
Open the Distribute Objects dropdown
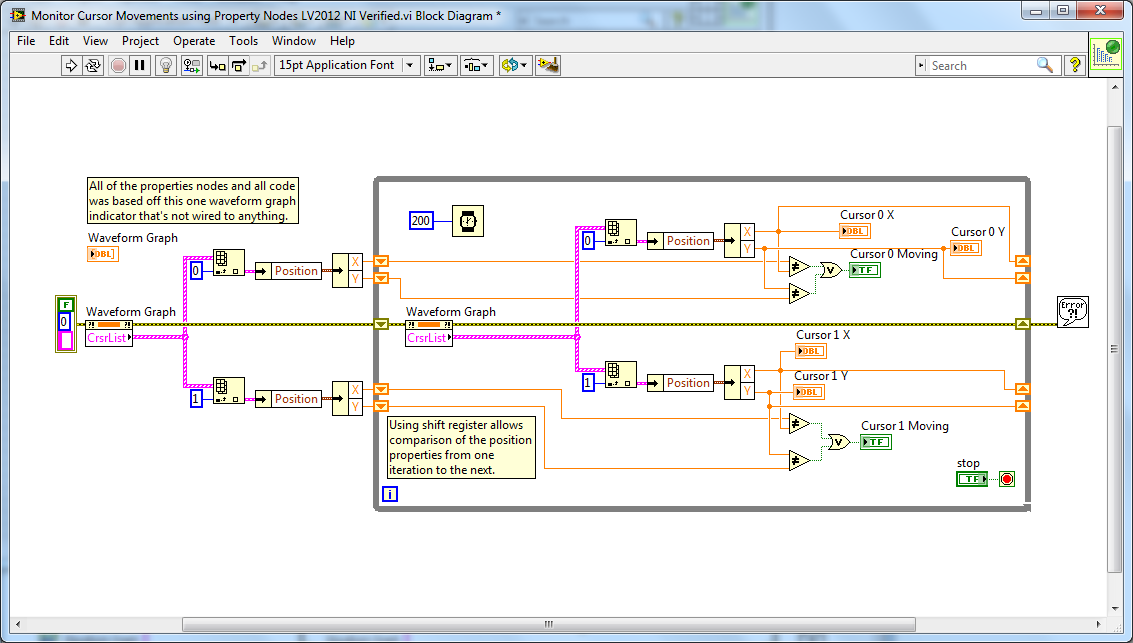477,66
